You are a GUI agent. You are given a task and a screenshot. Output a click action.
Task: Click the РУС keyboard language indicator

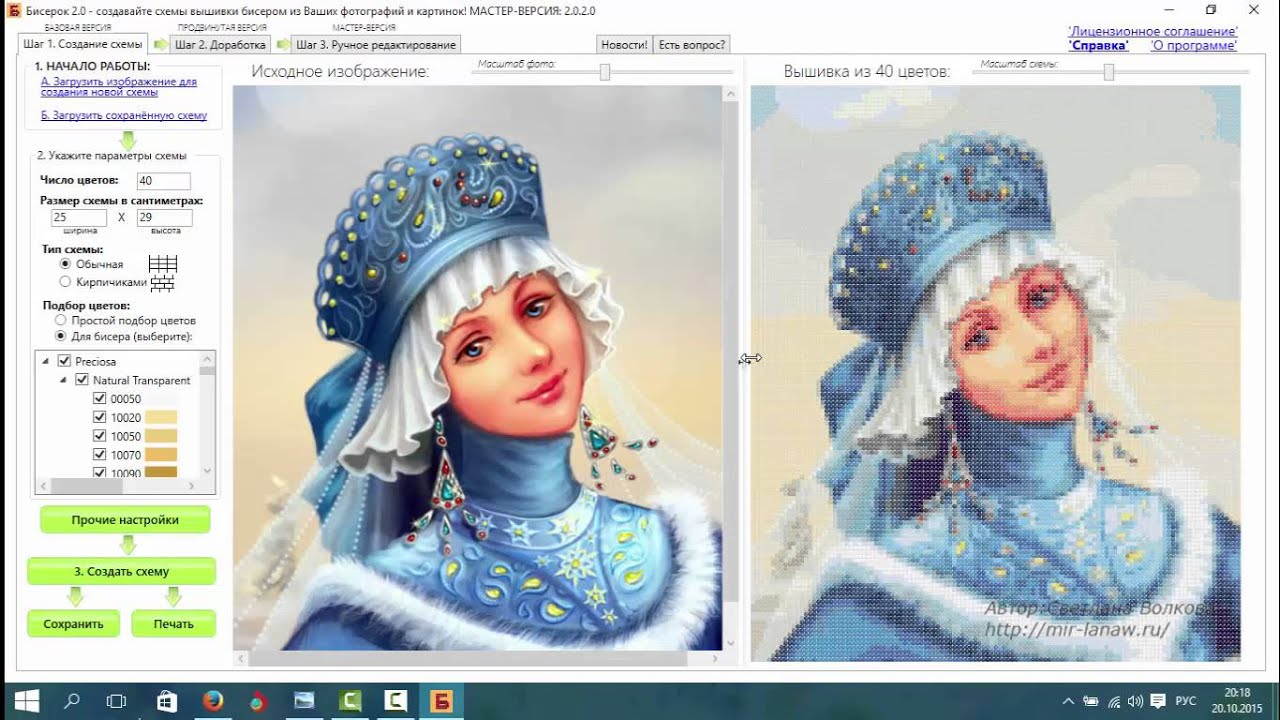[x=1186, y=701]
